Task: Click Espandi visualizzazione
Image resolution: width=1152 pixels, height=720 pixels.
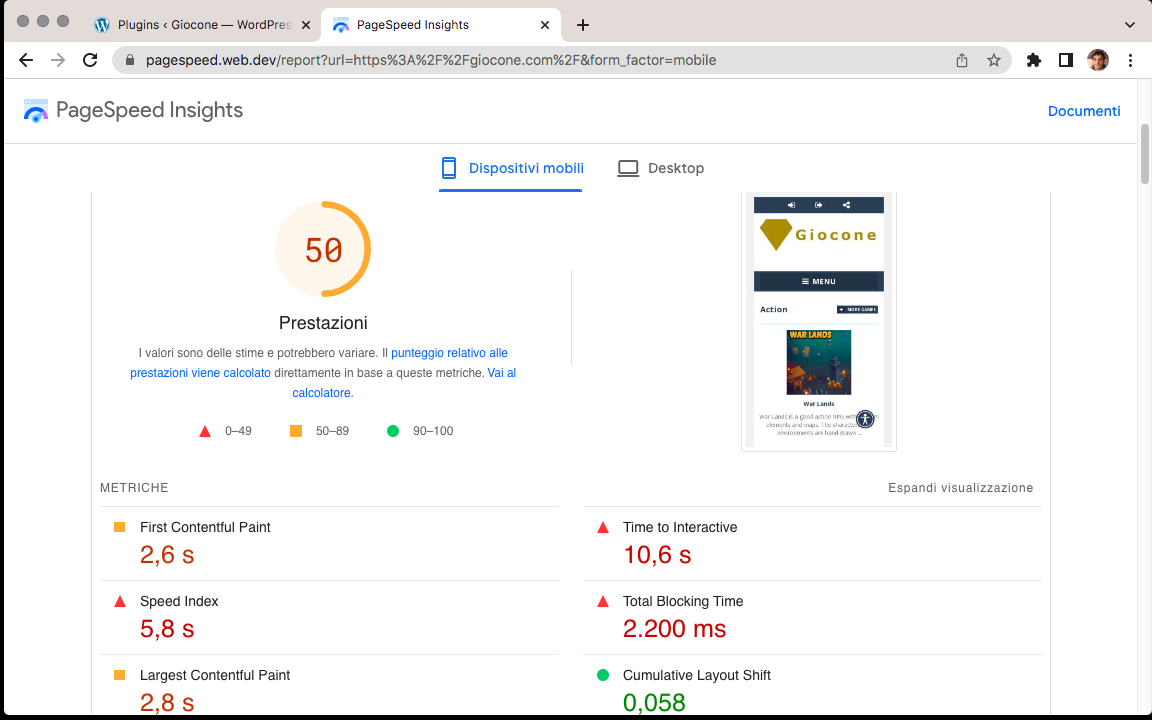Action: click(960, 488)
